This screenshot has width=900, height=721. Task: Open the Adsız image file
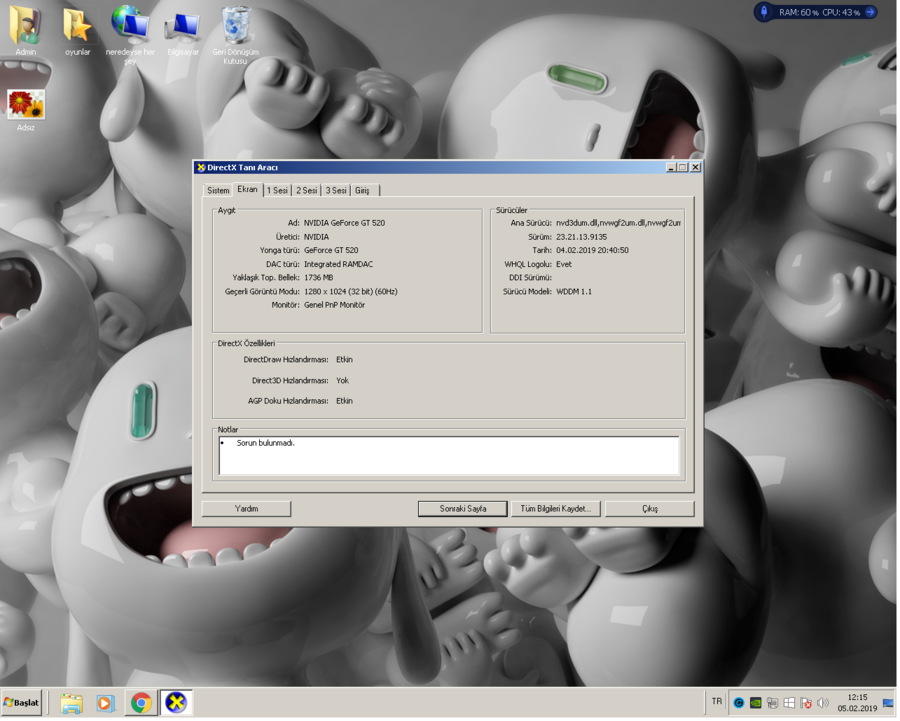pos(25,109)
